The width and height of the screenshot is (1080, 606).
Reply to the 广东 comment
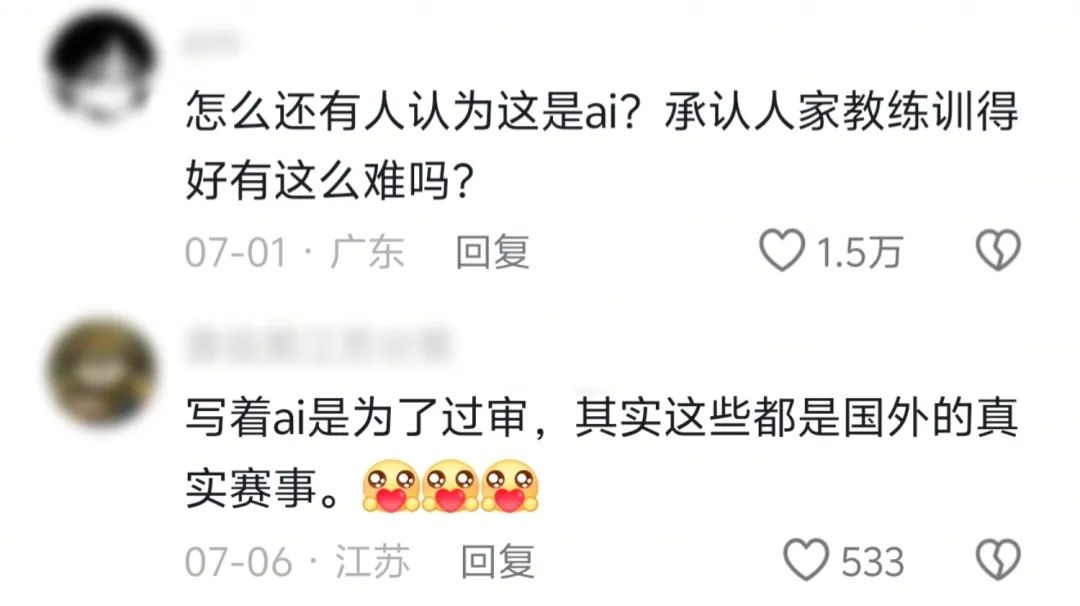point(492,252)
